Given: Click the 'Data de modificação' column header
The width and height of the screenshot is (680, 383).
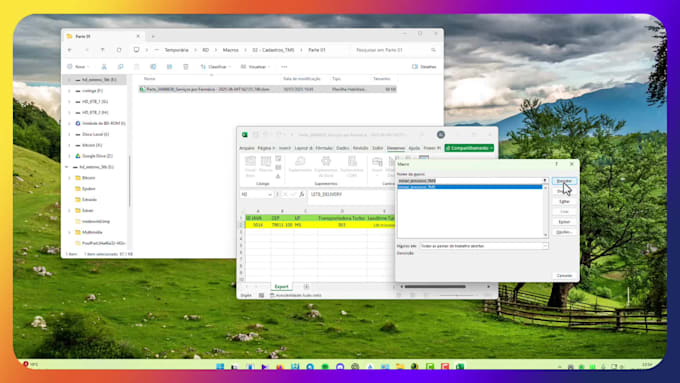Looking at the screenshot, I should pos(301,79).
